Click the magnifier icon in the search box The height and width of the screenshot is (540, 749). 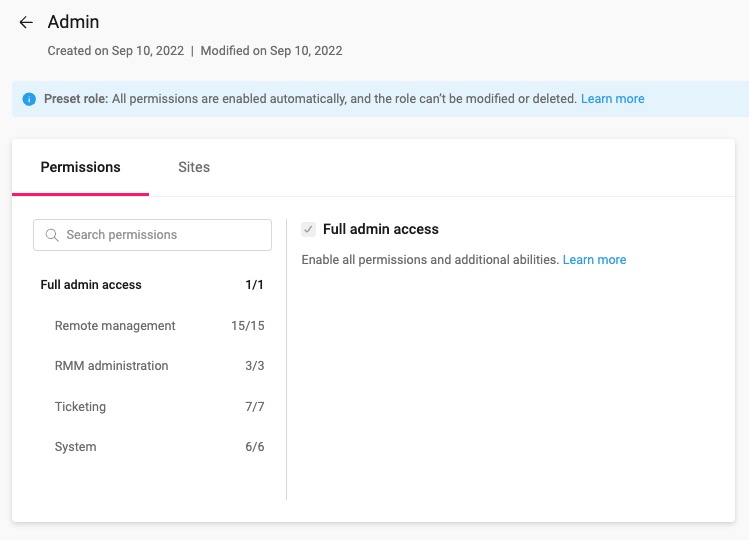tap(52, 235)
